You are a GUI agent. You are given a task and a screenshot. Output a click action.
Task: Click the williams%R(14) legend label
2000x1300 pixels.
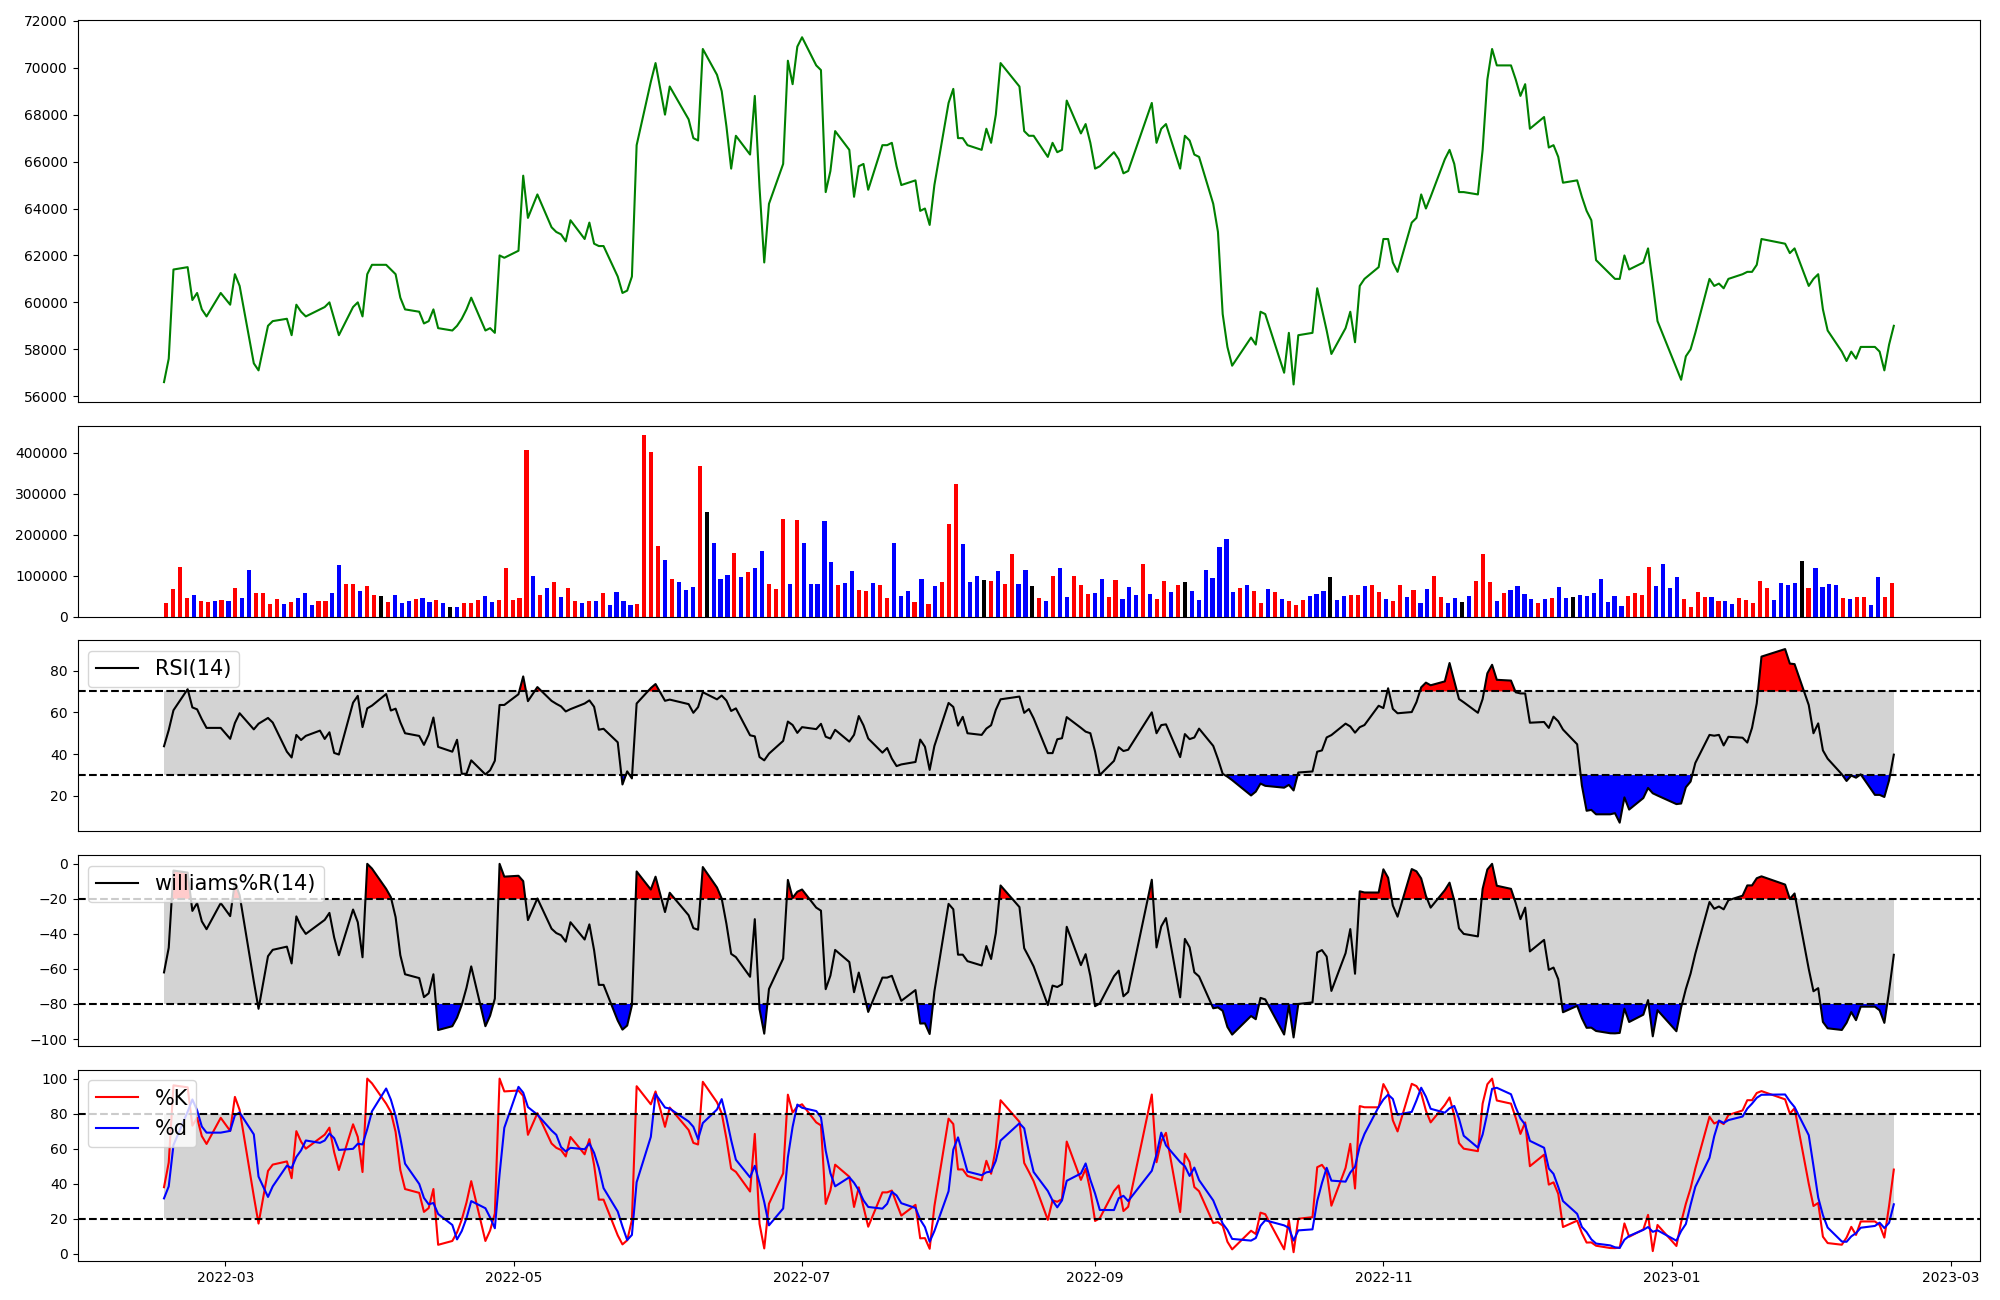234,883
